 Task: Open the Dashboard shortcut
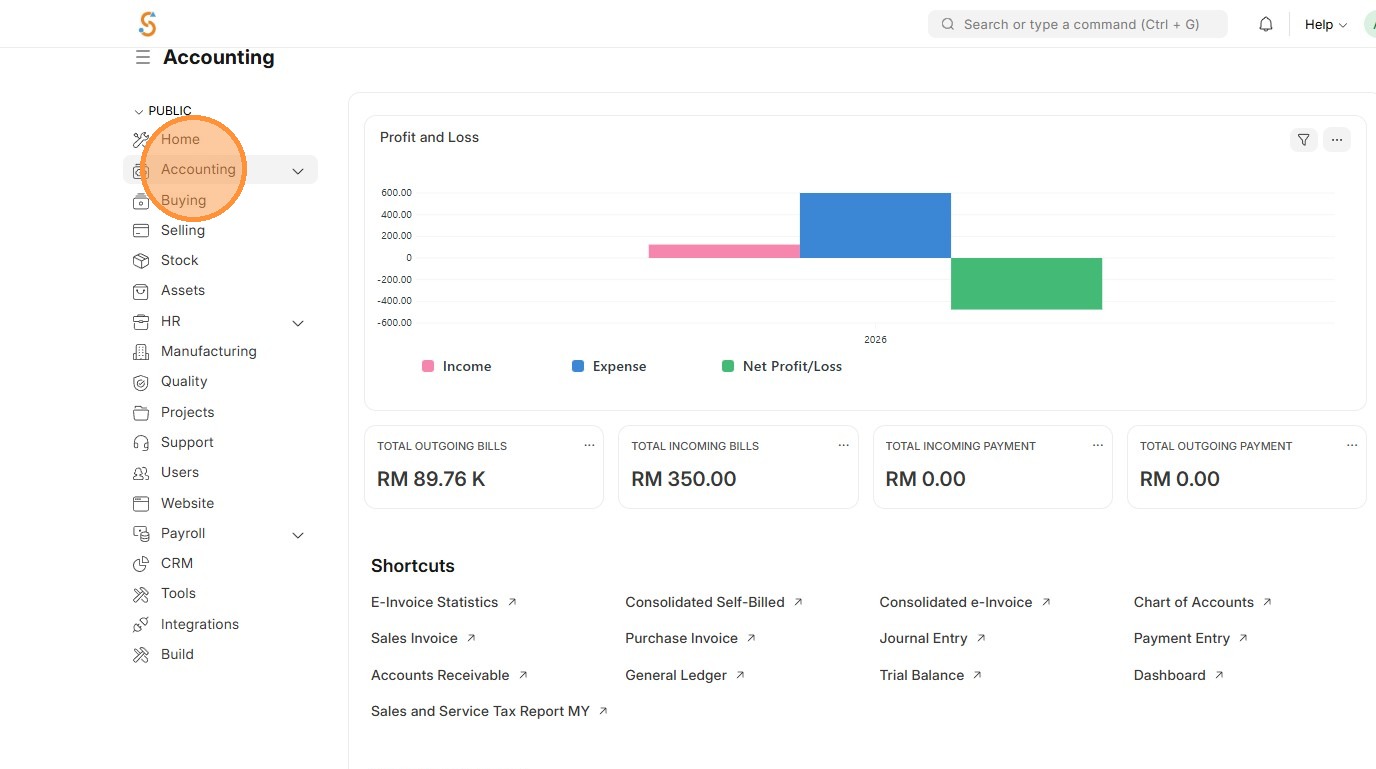pyautogui.click(x=1179, y=675)
